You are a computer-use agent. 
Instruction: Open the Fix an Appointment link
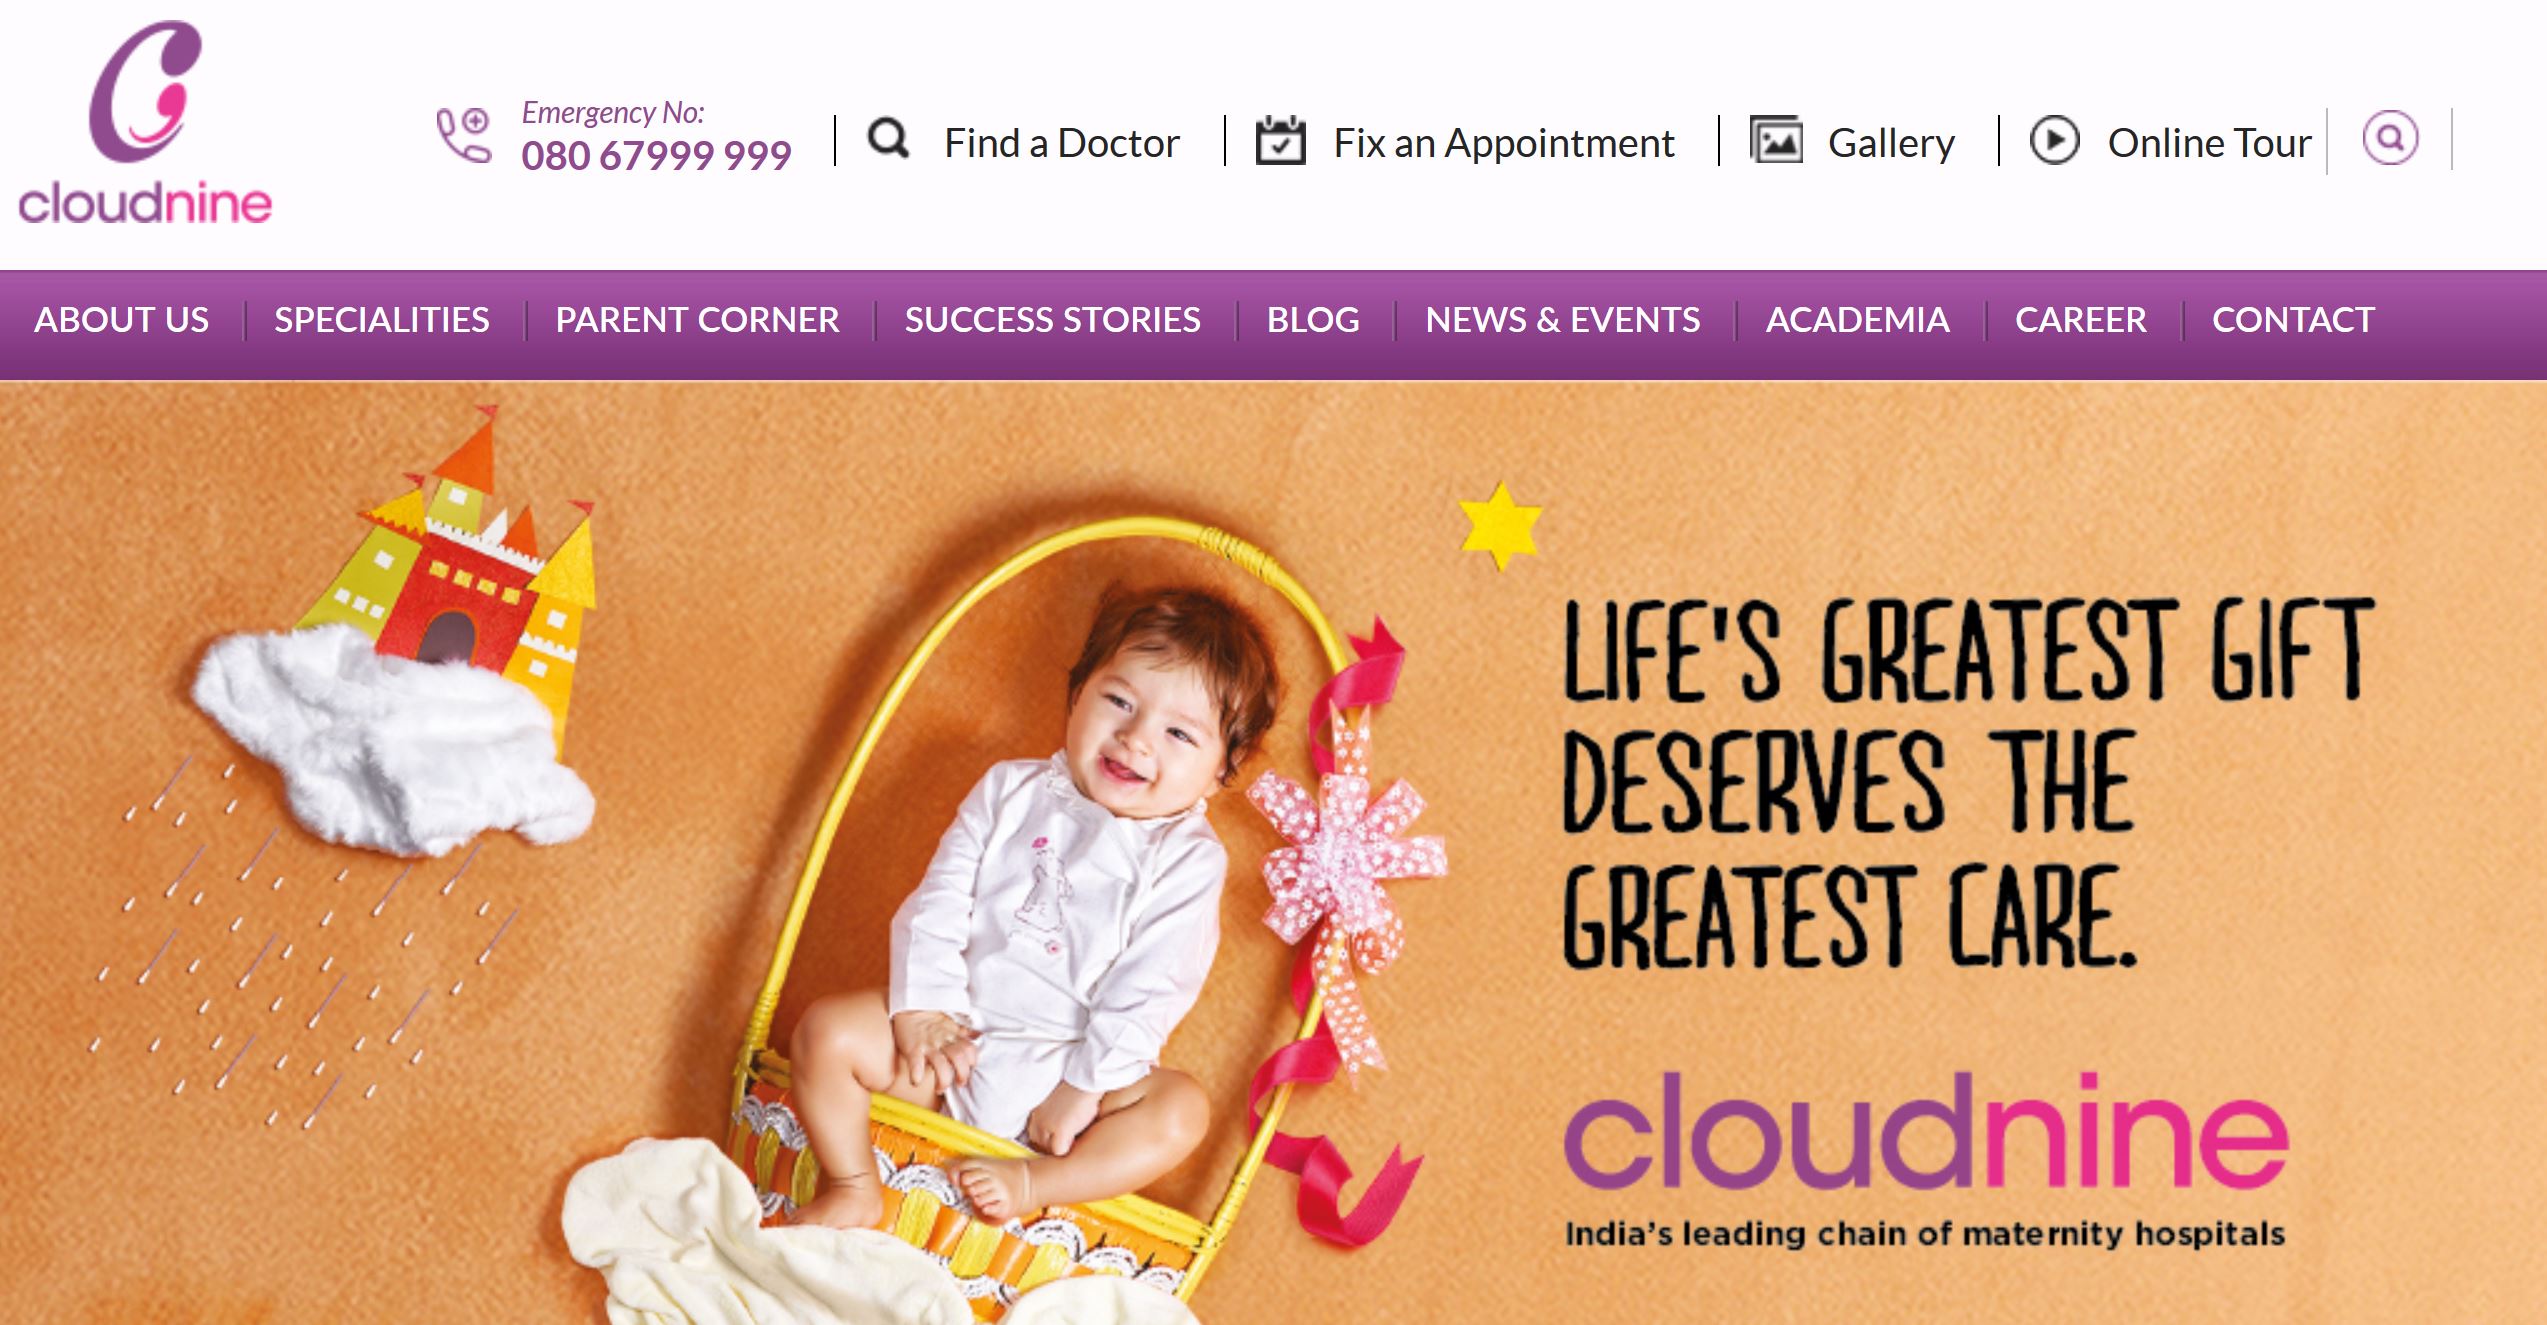1504,143
